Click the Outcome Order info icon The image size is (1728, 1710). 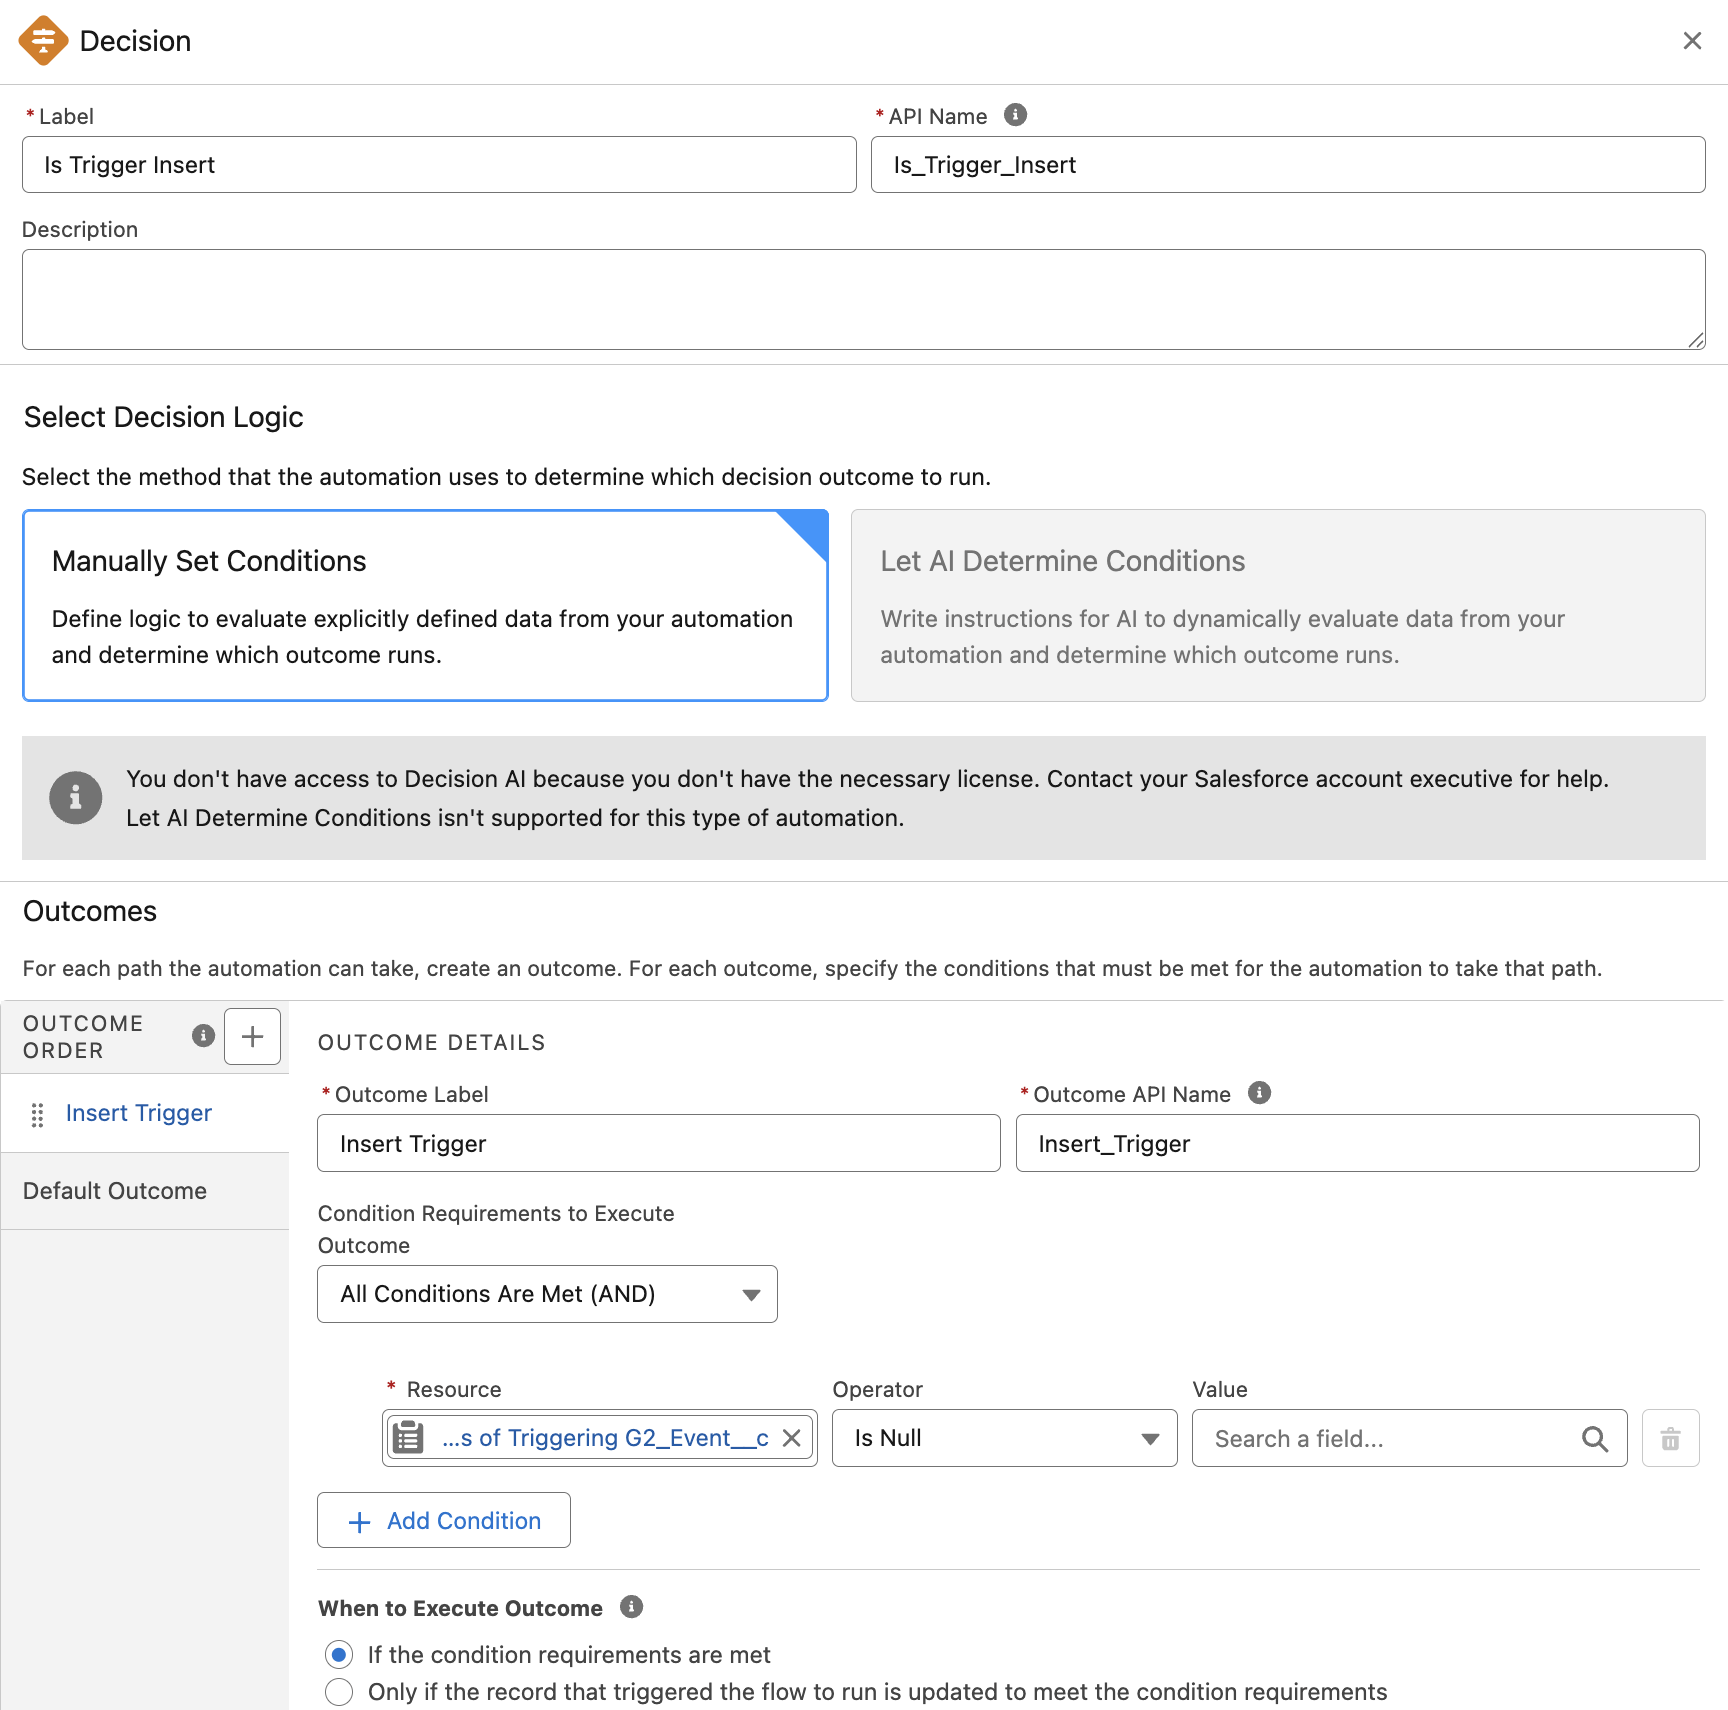(x=203, y=1035)
